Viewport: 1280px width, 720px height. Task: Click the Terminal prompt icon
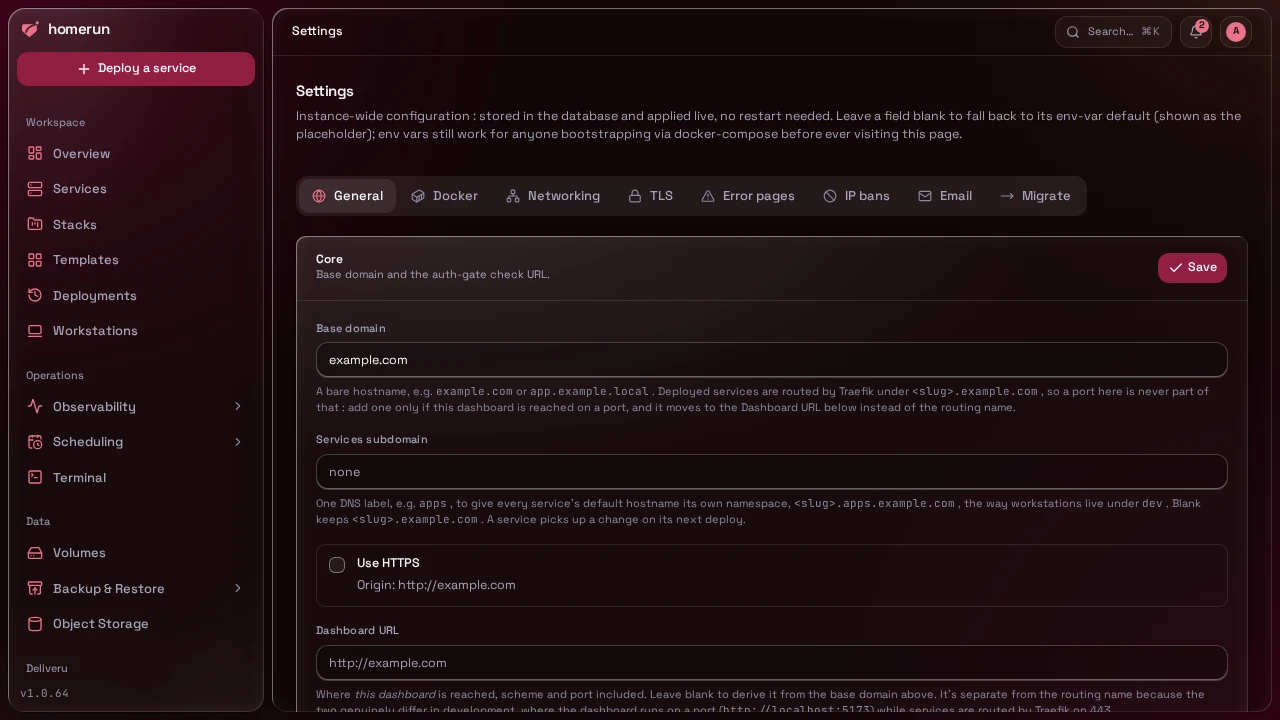(x=35, y=477)
